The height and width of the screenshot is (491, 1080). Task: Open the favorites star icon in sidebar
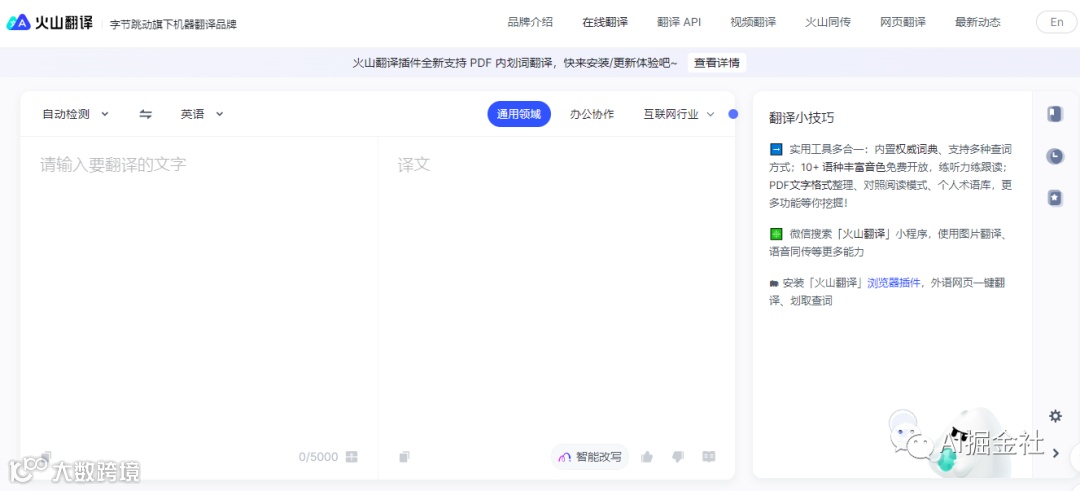point(1055,198)
